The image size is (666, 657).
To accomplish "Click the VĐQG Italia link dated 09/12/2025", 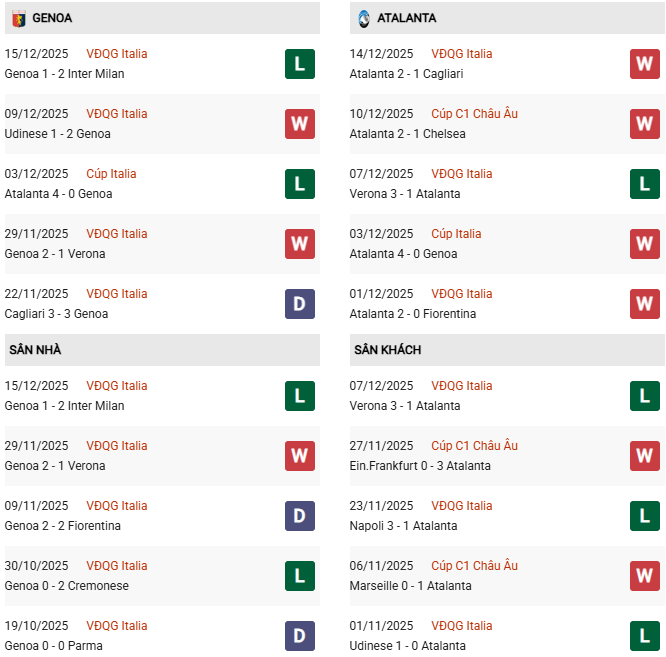I will click(116, 114).
